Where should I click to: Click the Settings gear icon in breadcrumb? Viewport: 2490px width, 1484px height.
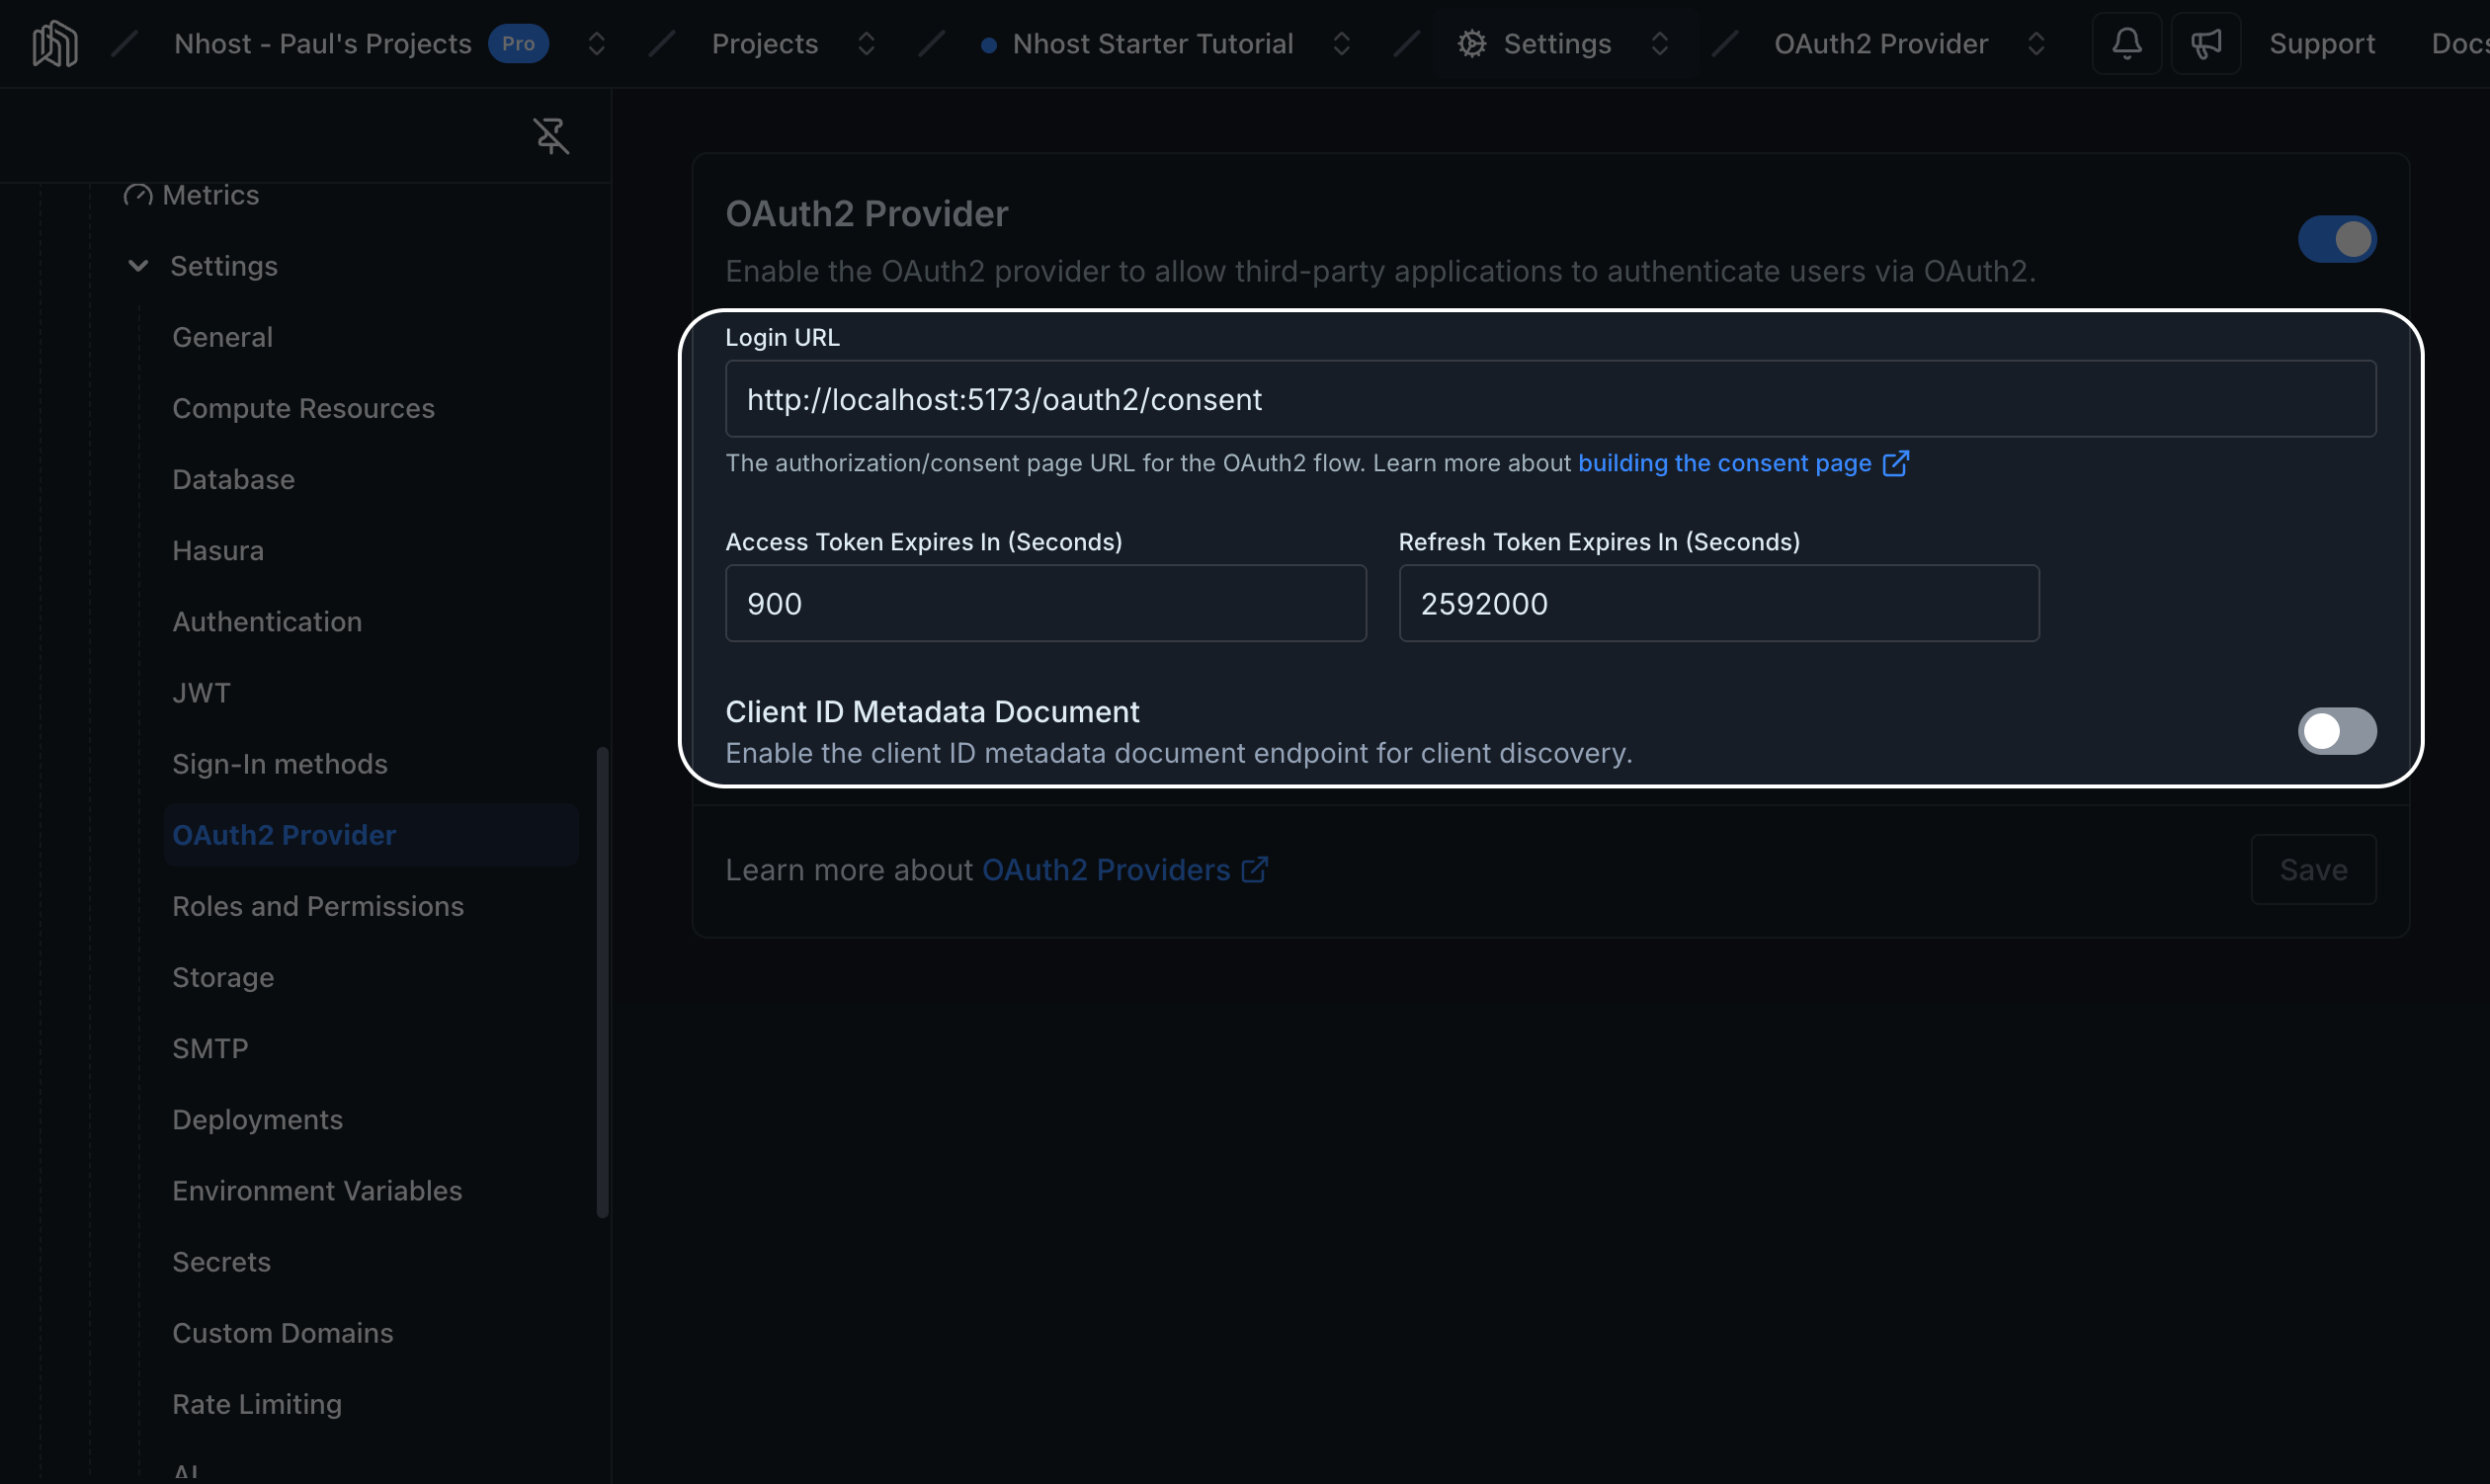pyautogui.click(x=1471, y=44)
